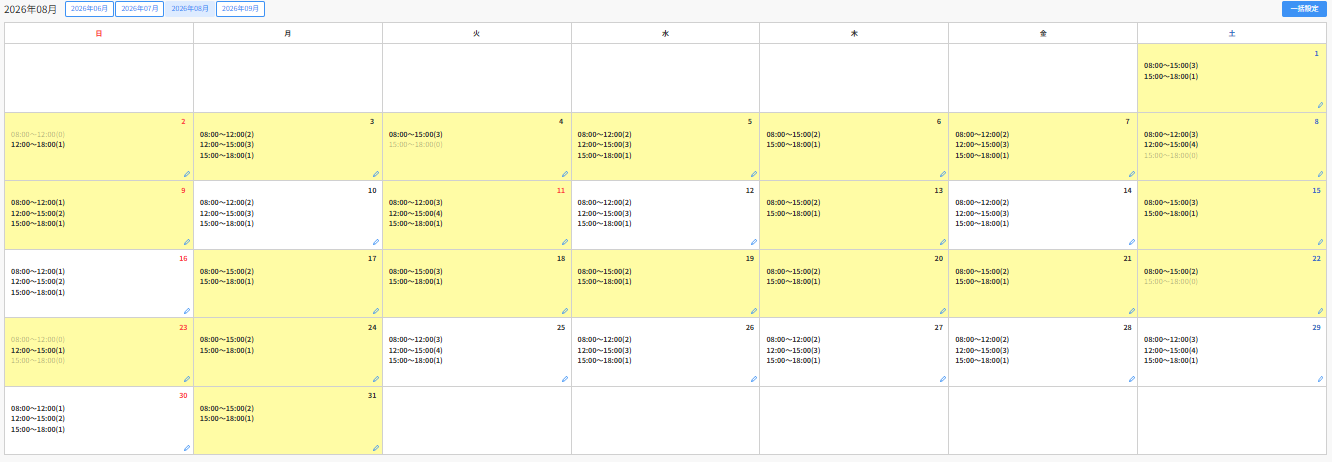
Task: Click the 火 (Tuesday) column header
Action: pyautogui.click(x=477, y=33)
